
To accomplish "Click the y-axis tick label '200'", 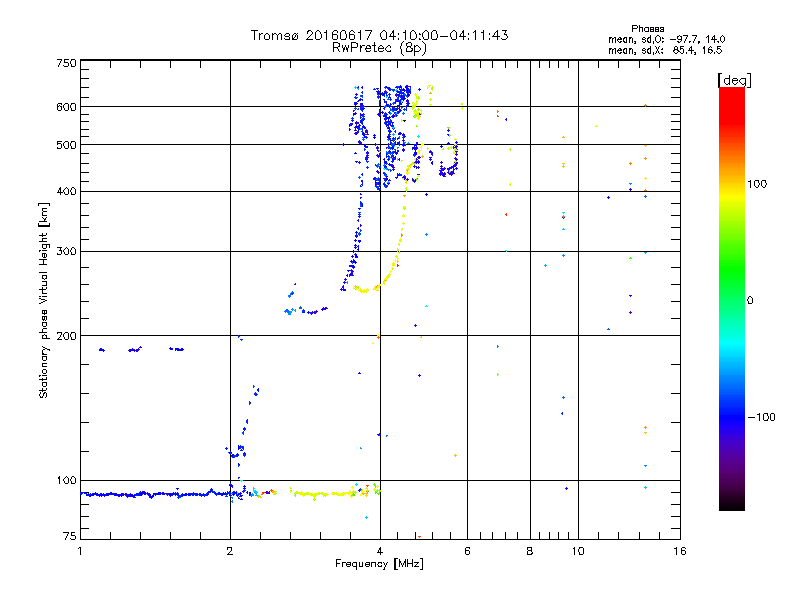I will point(66,336).
